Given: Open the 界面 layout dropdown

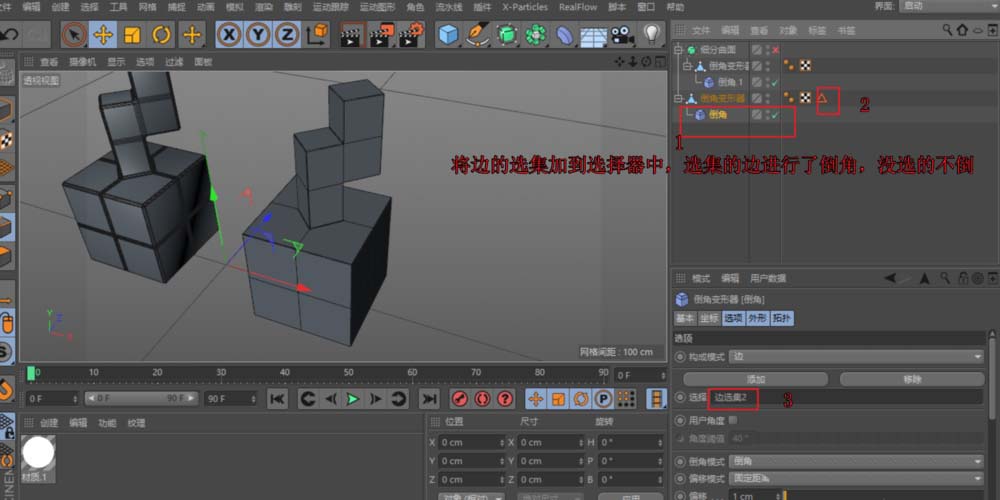Looking at the screenshot, I should point(945,6).
